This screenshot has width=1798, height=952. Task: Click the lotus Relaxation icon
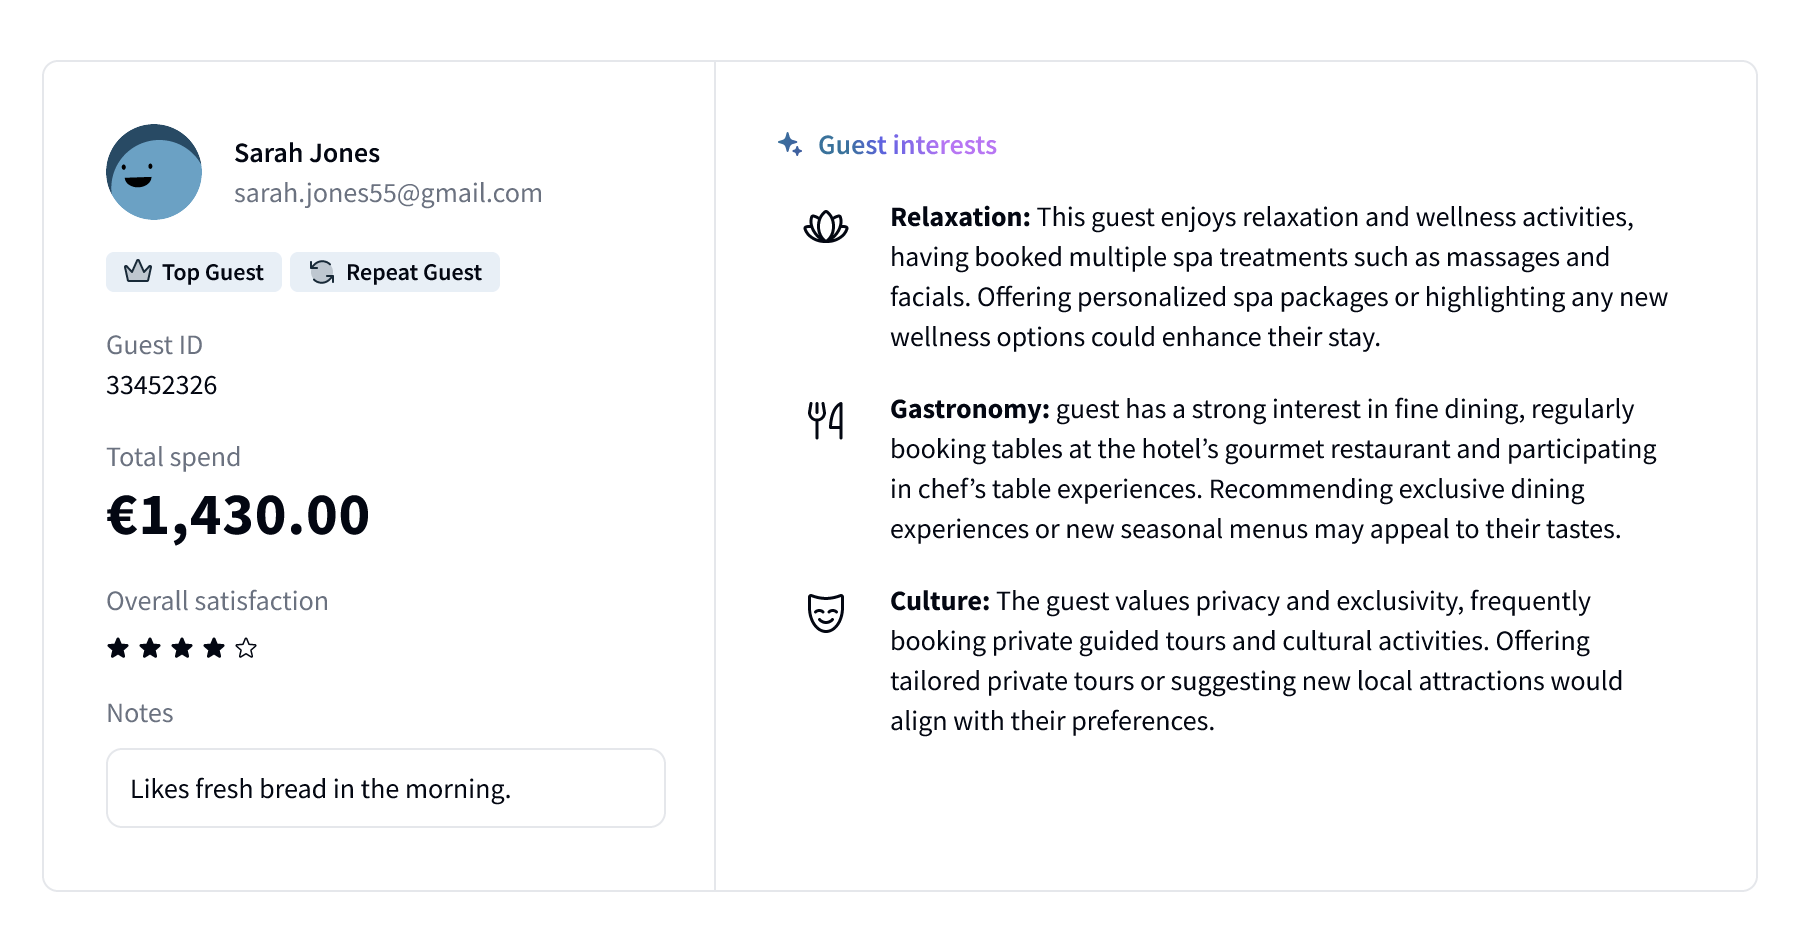[826, 227]
